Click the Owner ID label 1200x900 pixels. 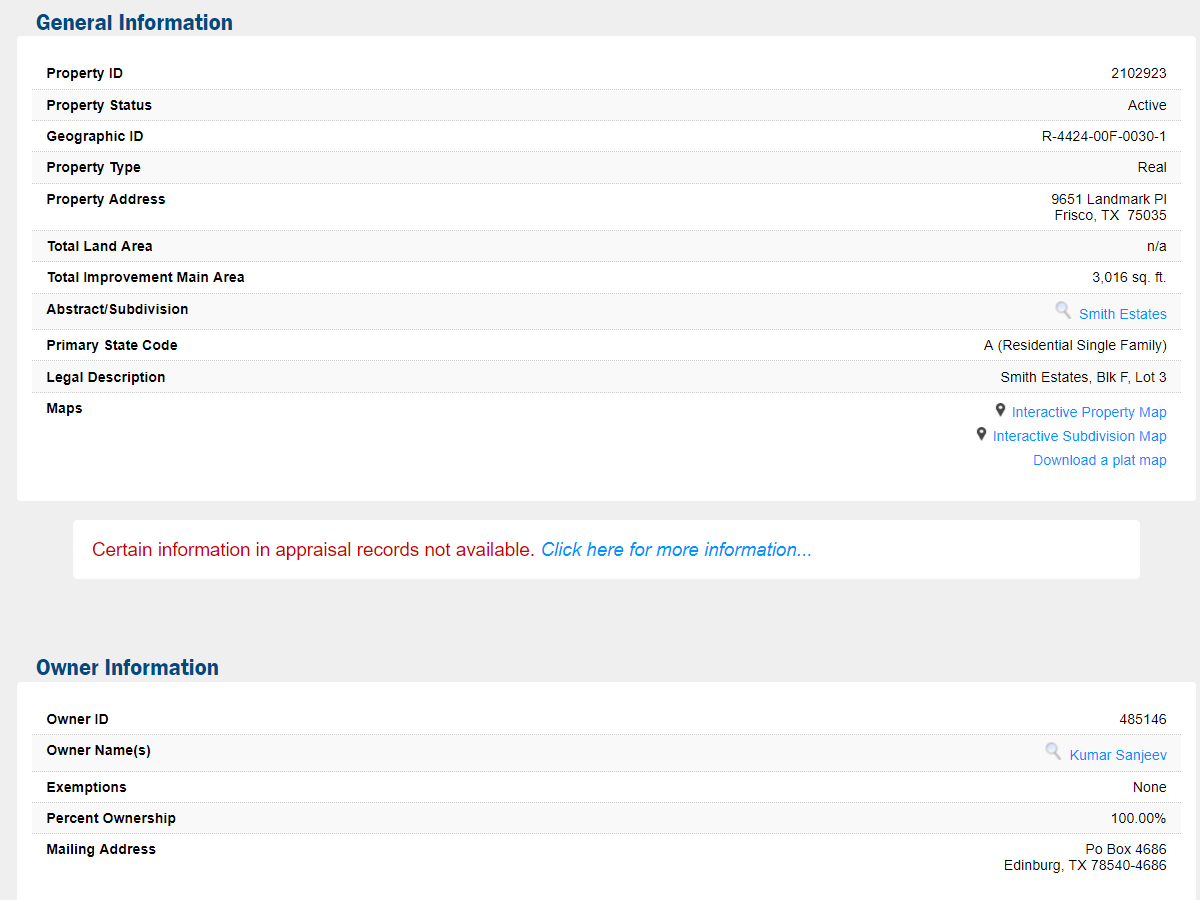pyautogui.click(x=78, y=719)
